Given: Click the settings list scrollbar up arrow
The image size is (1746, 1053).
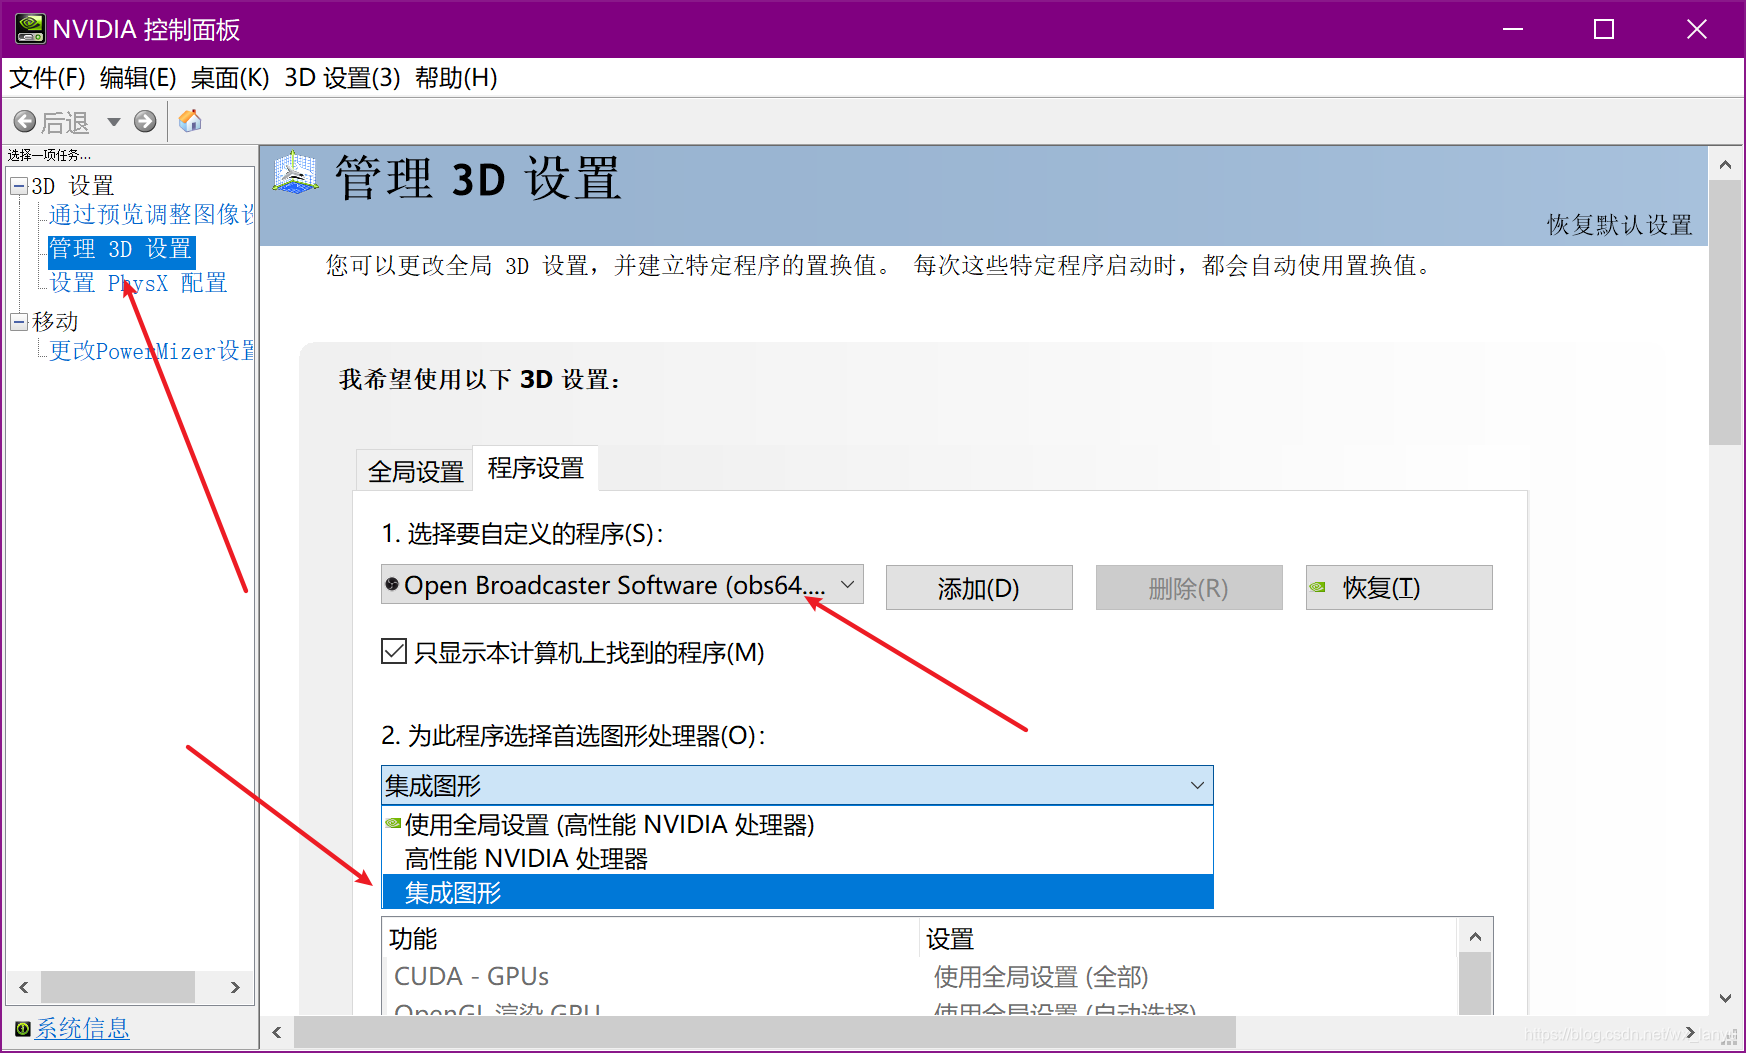Looking at the screenshot, I should click(1475, 937).
